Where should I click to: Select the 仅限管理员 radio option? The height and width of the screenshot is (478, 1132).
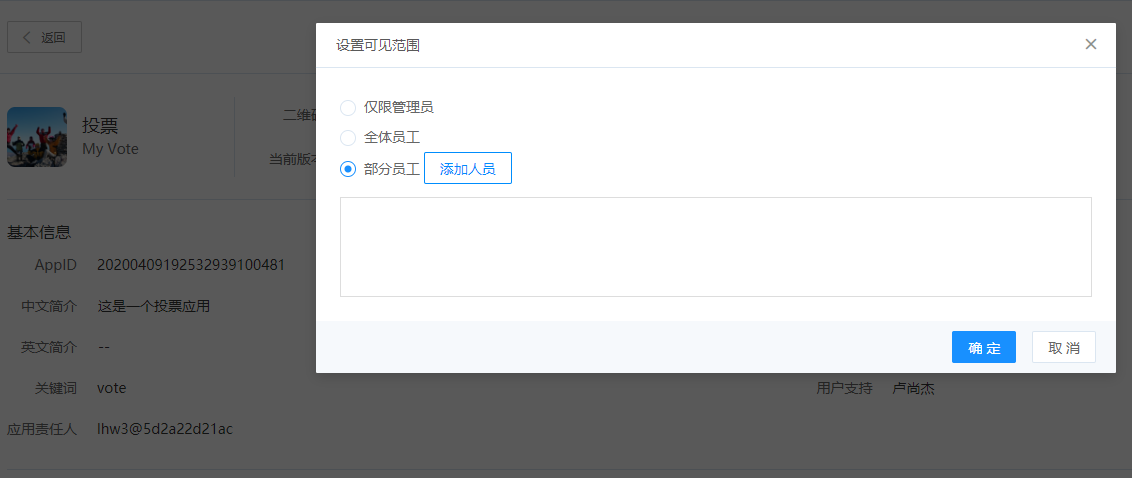348,108
